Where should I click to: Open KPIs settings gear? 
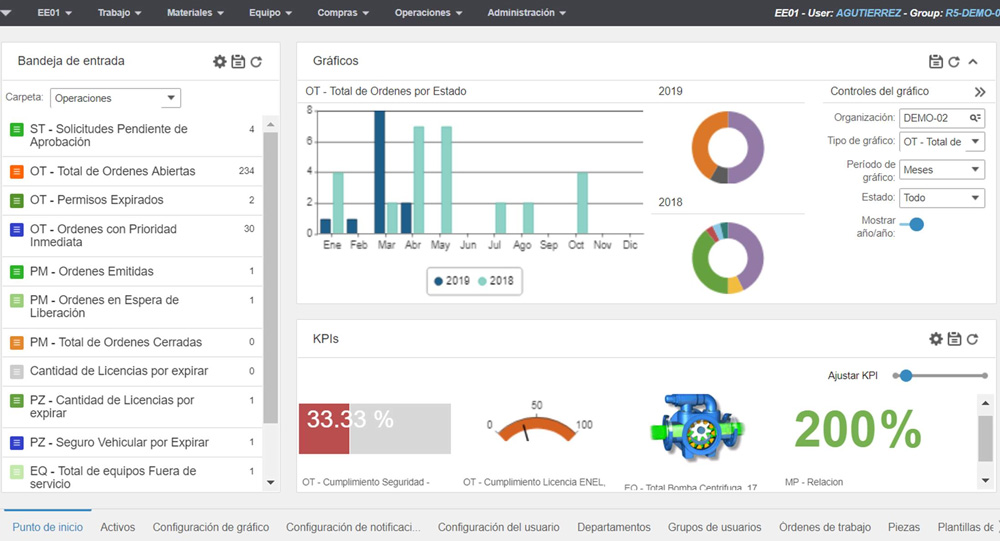point(936,339)
